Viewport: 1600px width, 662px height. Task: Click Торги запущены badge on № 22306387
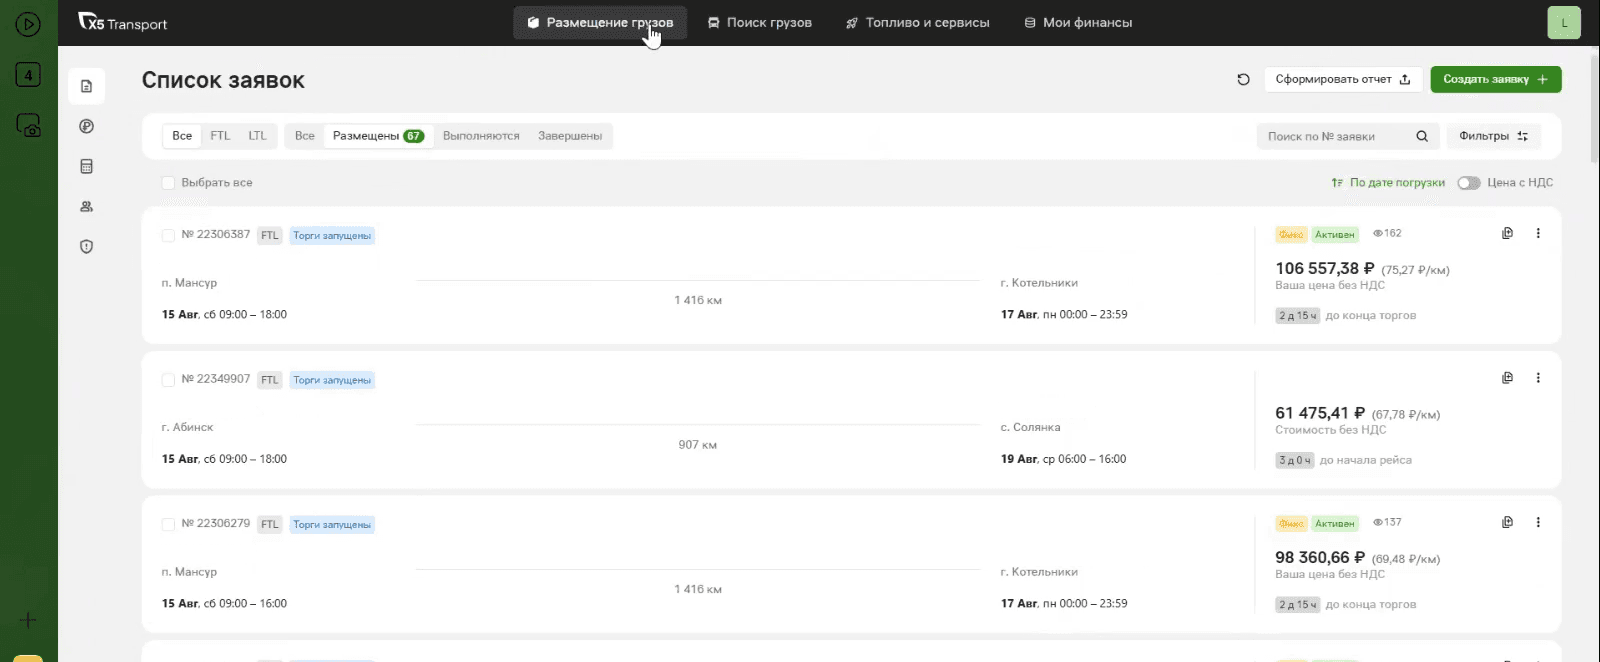[x=332, y=236]
